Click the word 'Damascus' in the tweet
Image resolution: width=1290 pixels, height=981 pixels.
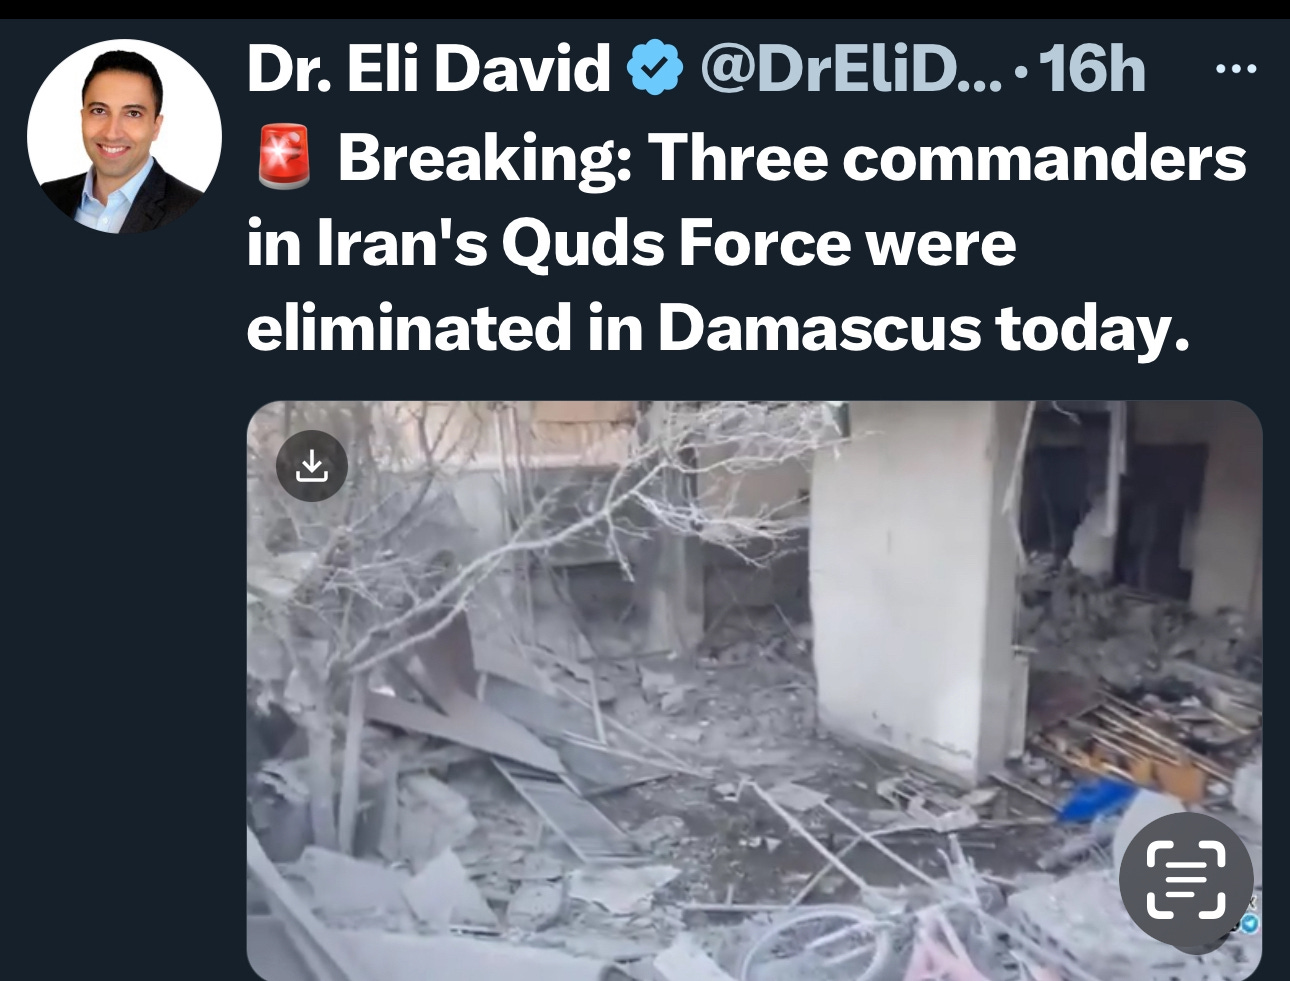[819, 328]
